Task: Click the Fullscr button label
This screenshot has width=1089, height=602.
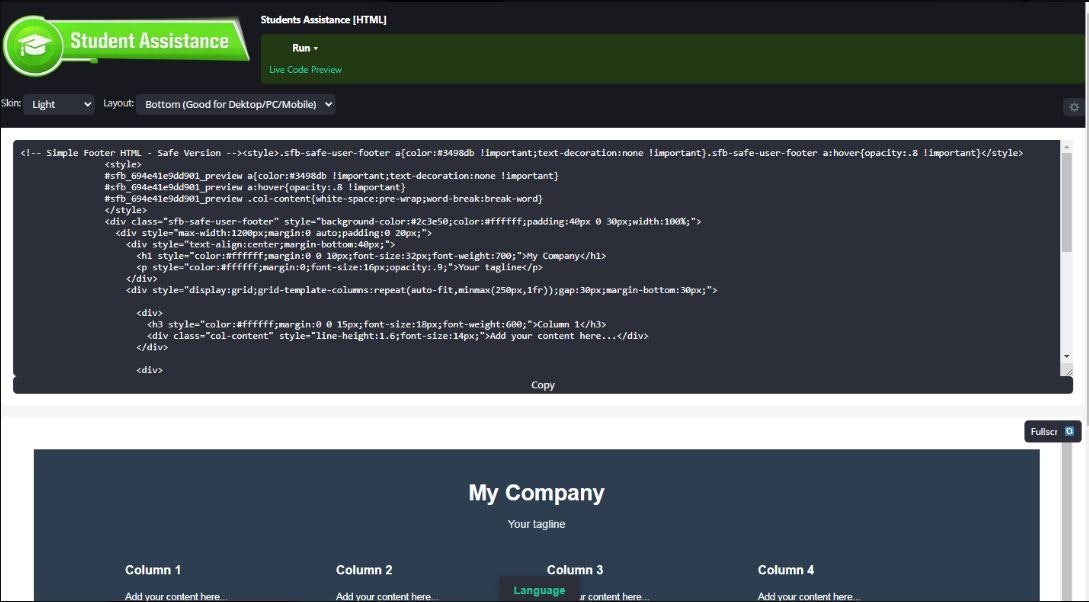Action: coord(1046,431)
